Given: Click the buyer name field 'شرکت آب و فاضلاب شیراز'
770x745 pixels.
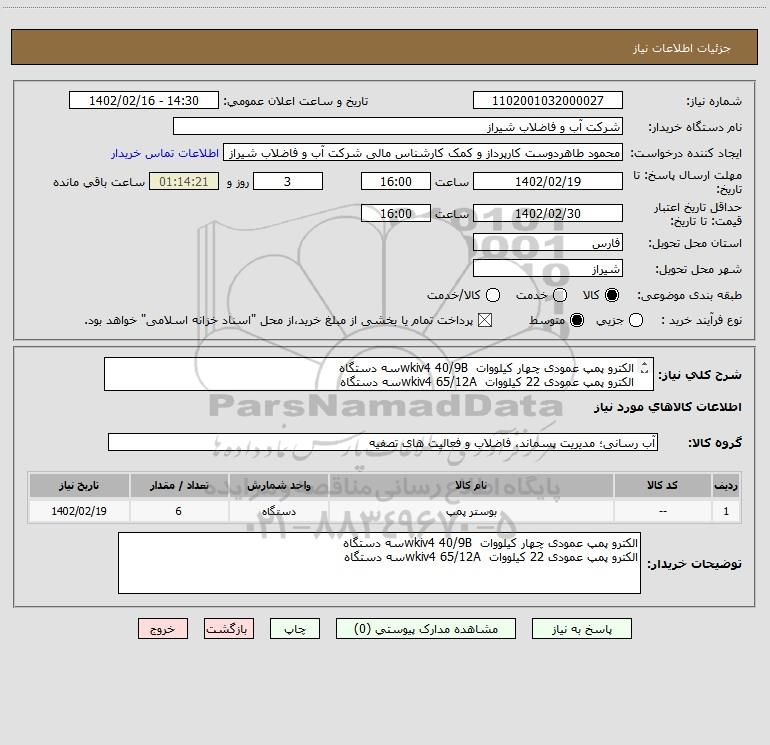Looking at the screenshot, I should pyautogui.click(x=398, y=126).
